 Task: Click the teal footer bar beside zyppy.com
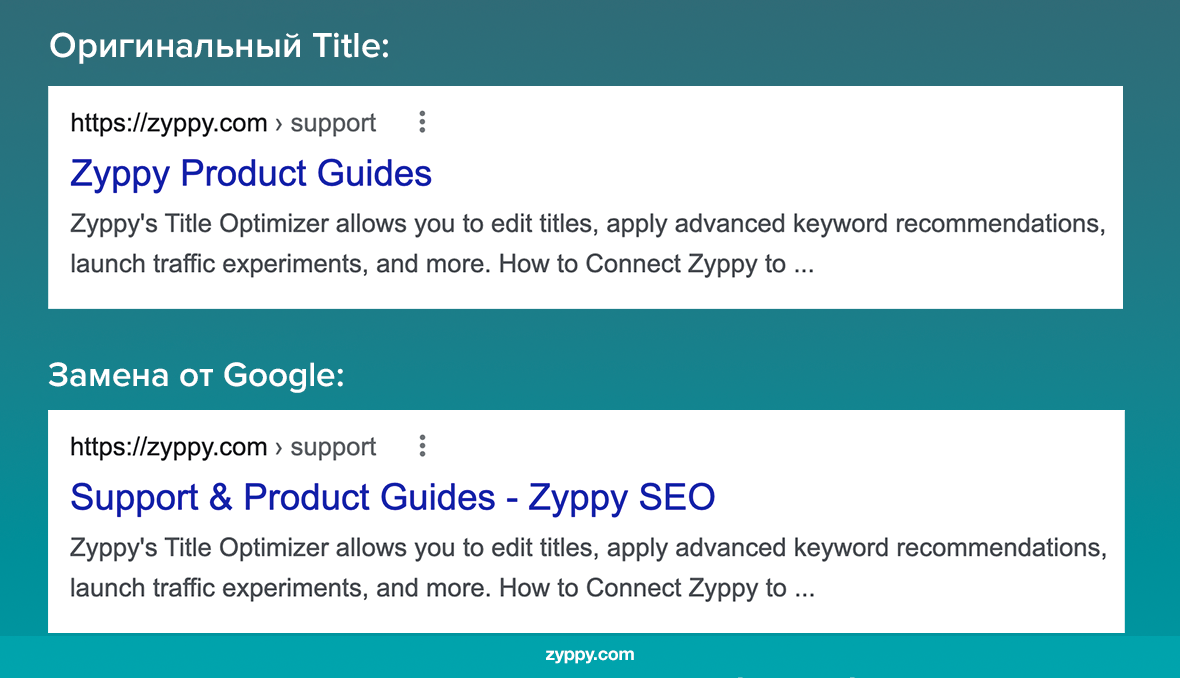pos(300,655)
